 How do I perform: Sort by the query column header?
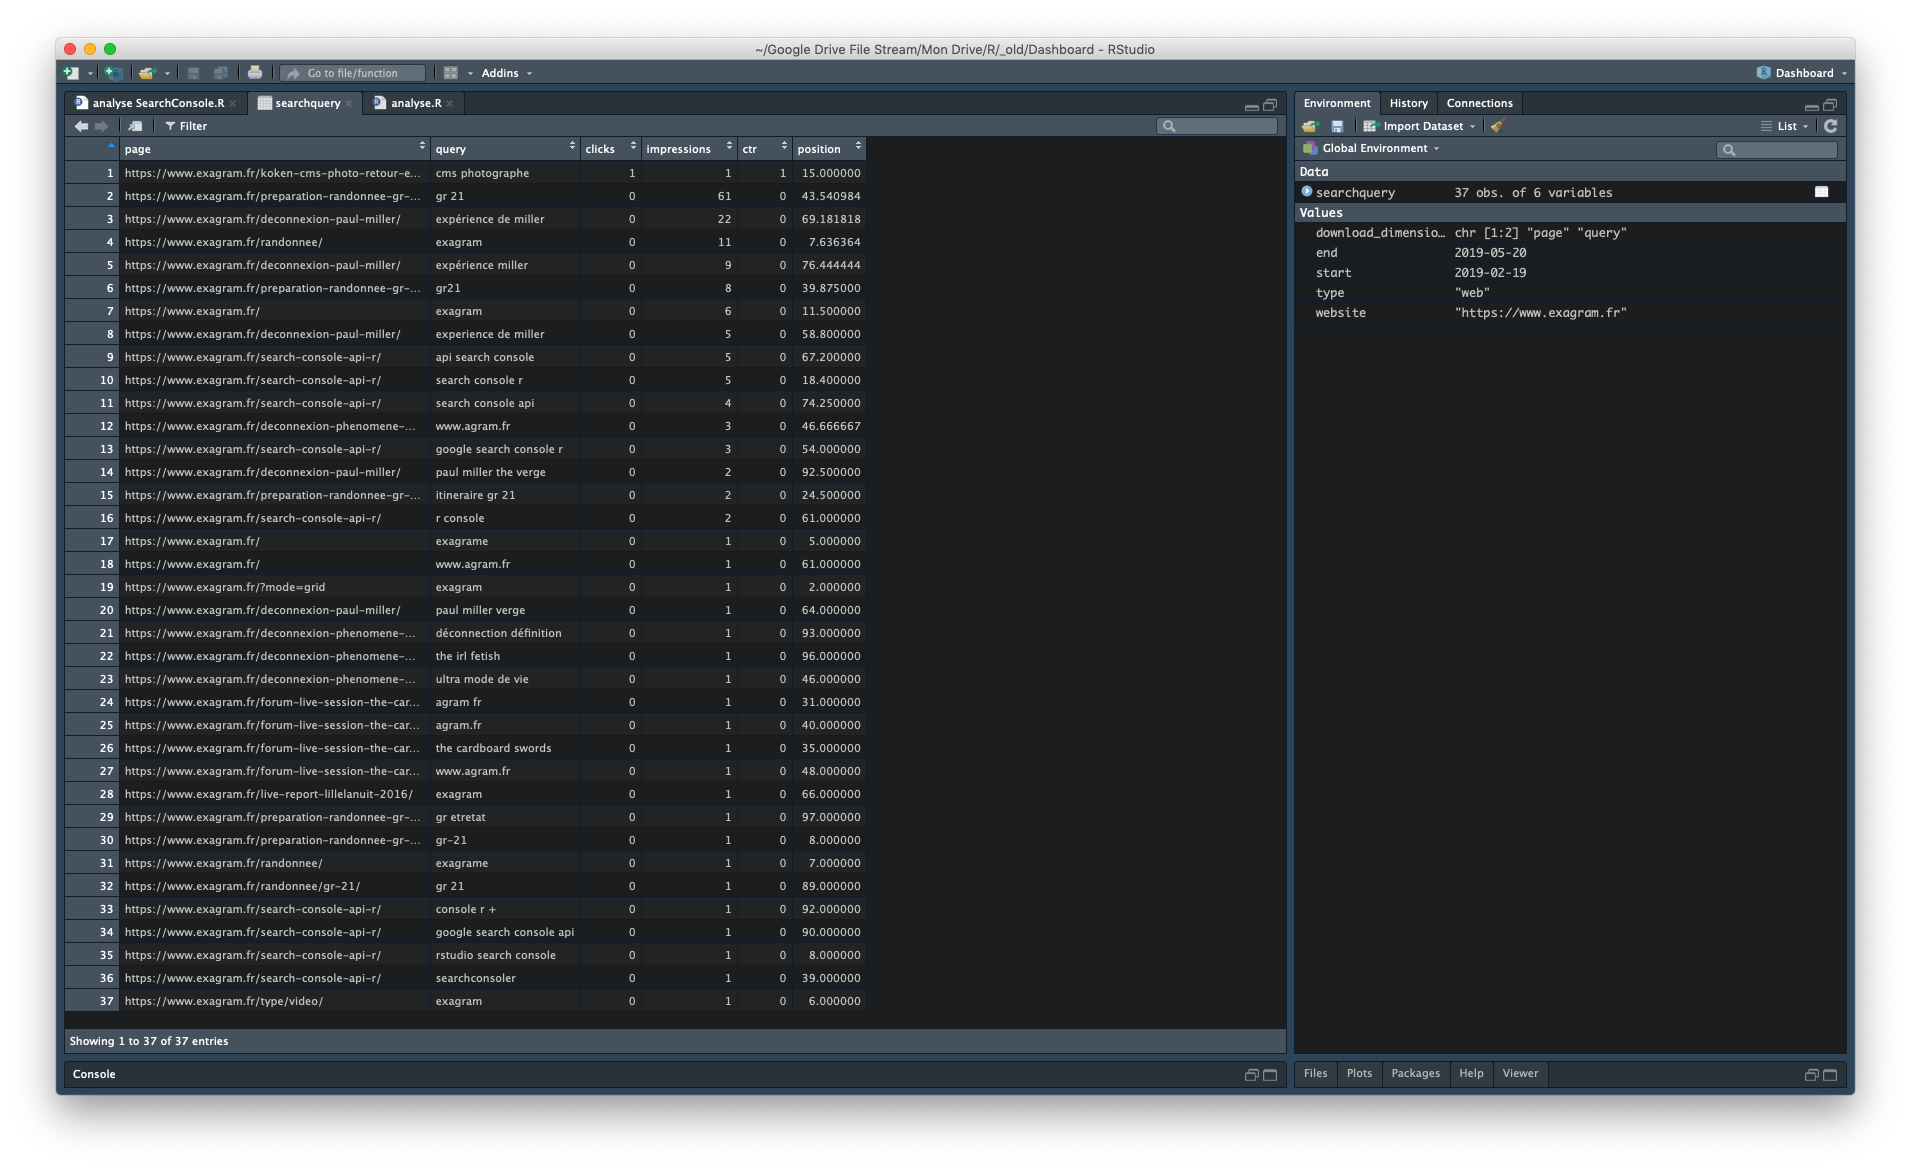tap(505, 148)
